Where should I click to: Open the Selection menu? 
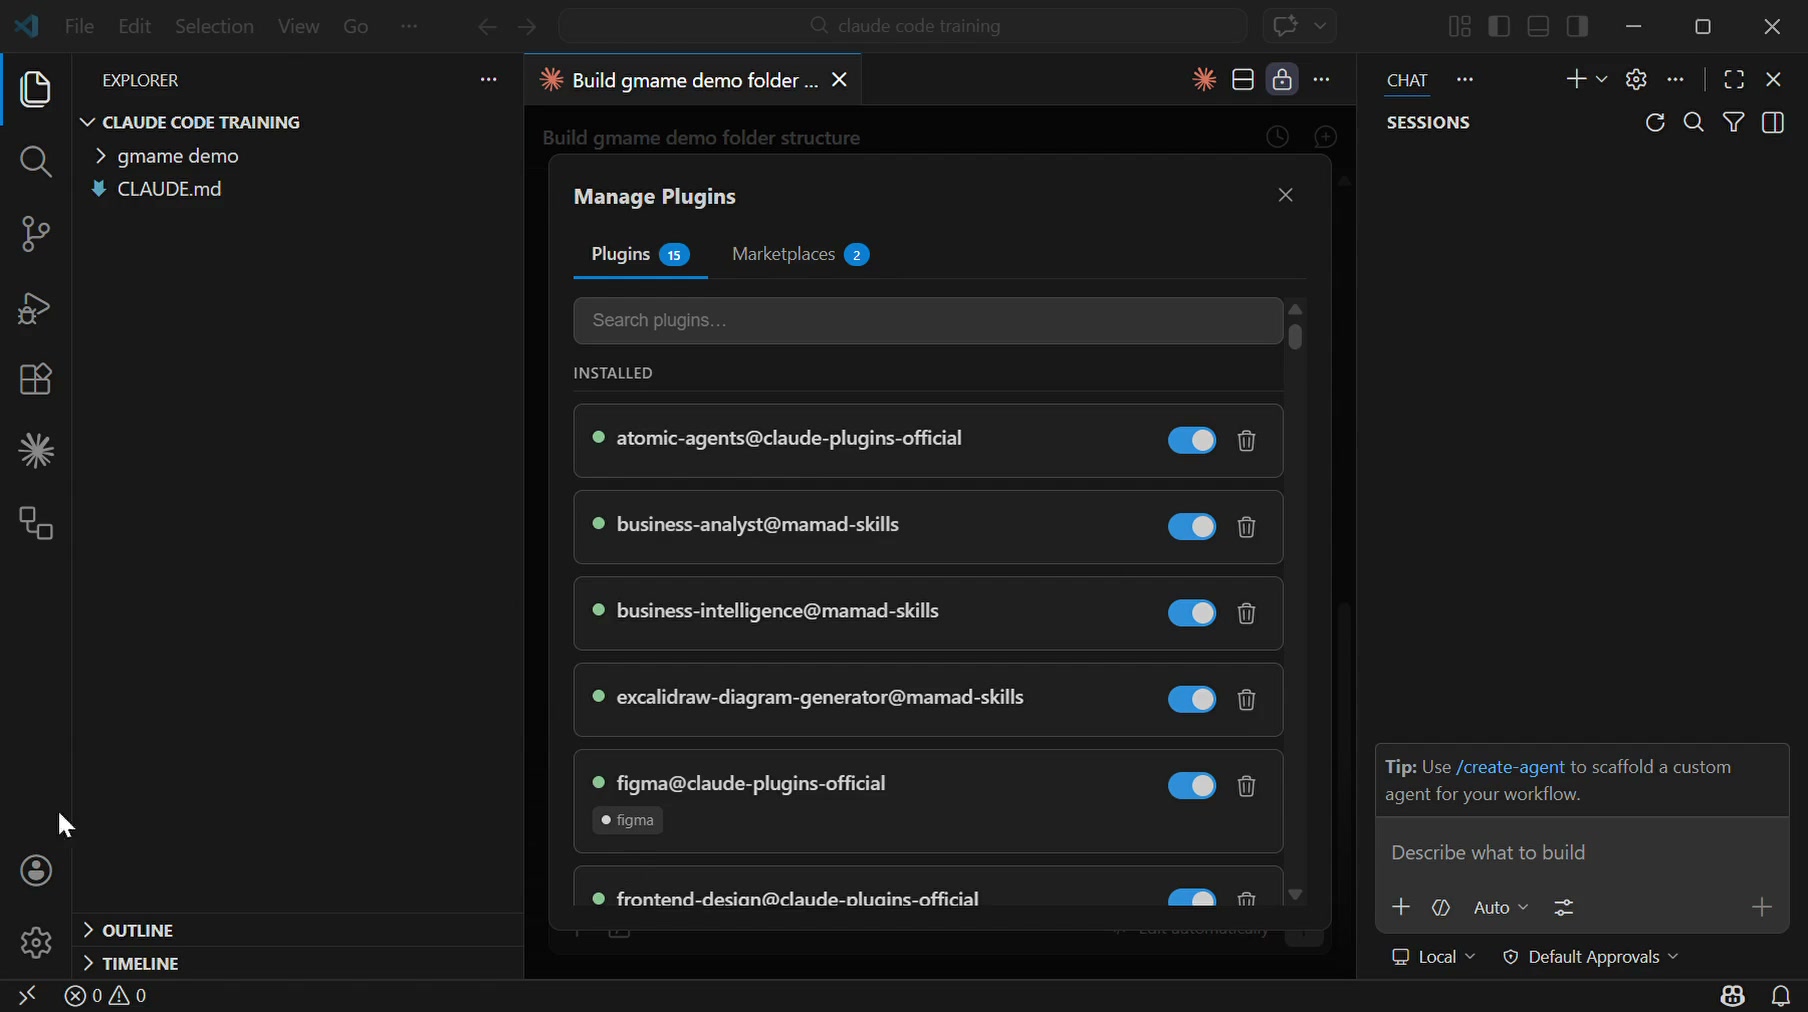(214, 26)
